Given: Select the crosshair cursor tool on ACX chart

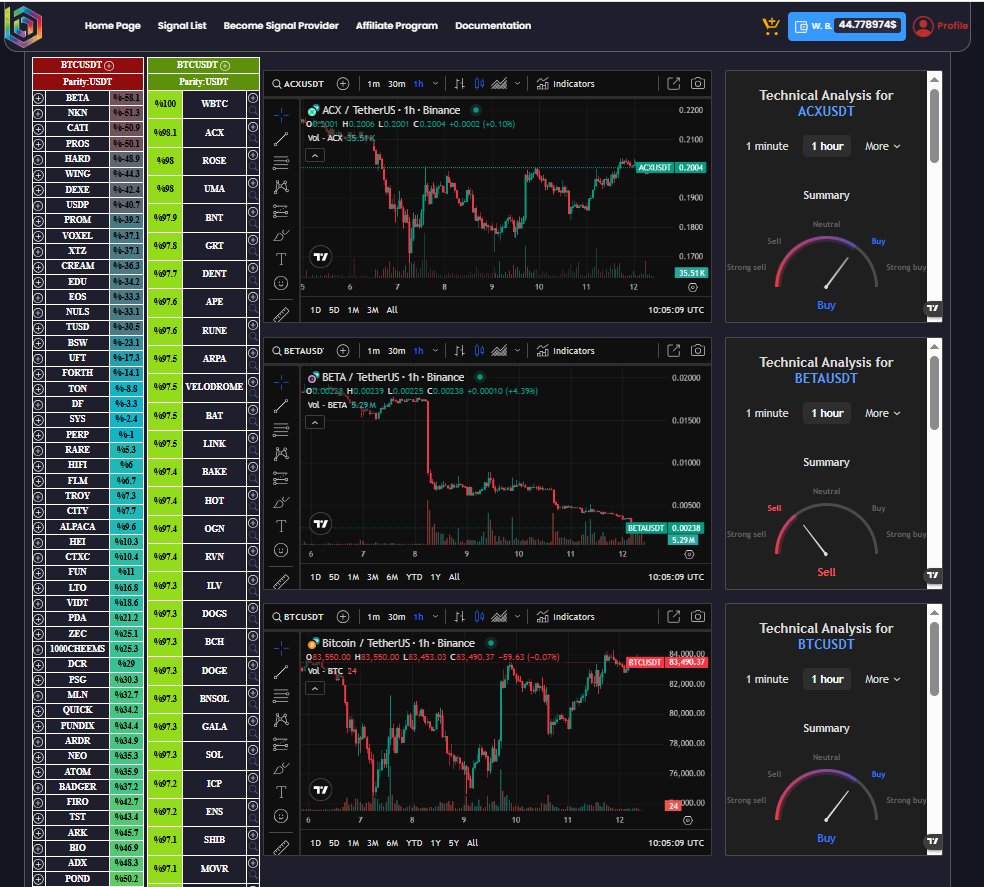Looking at the screenshot, I should tap(281, 115).
